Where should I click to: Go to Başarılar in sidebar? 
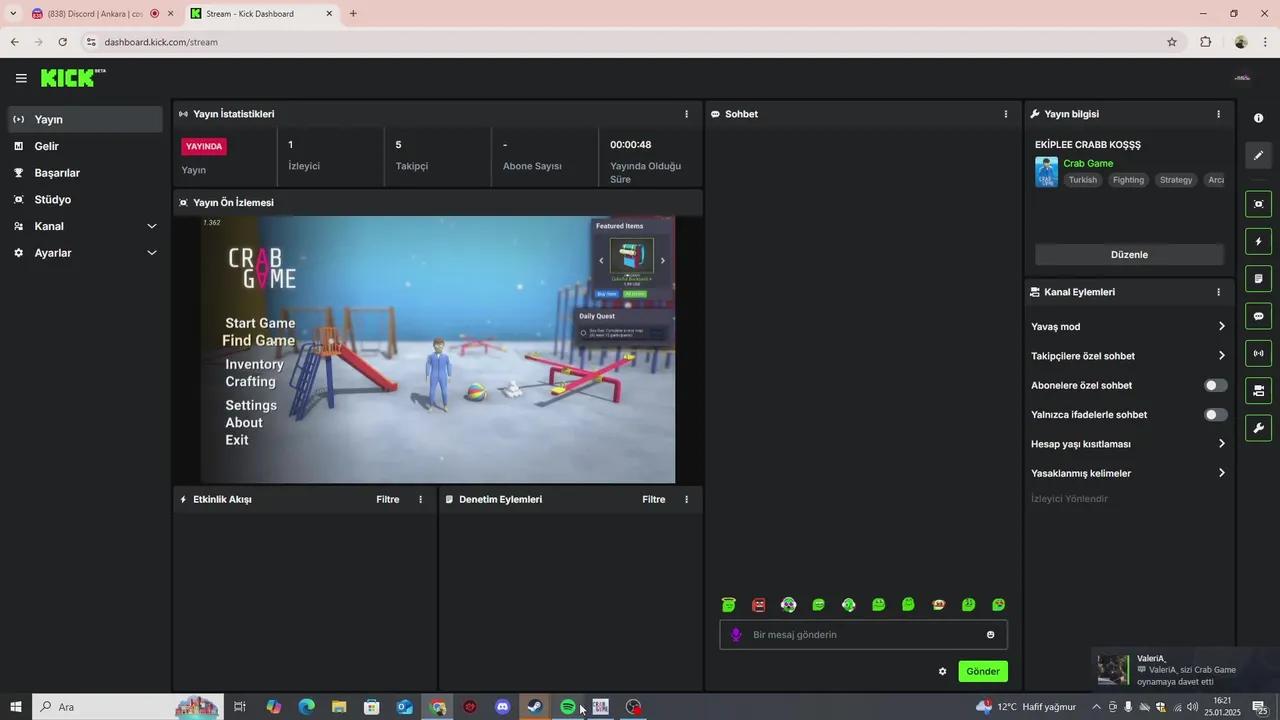(x=57, y=173)
